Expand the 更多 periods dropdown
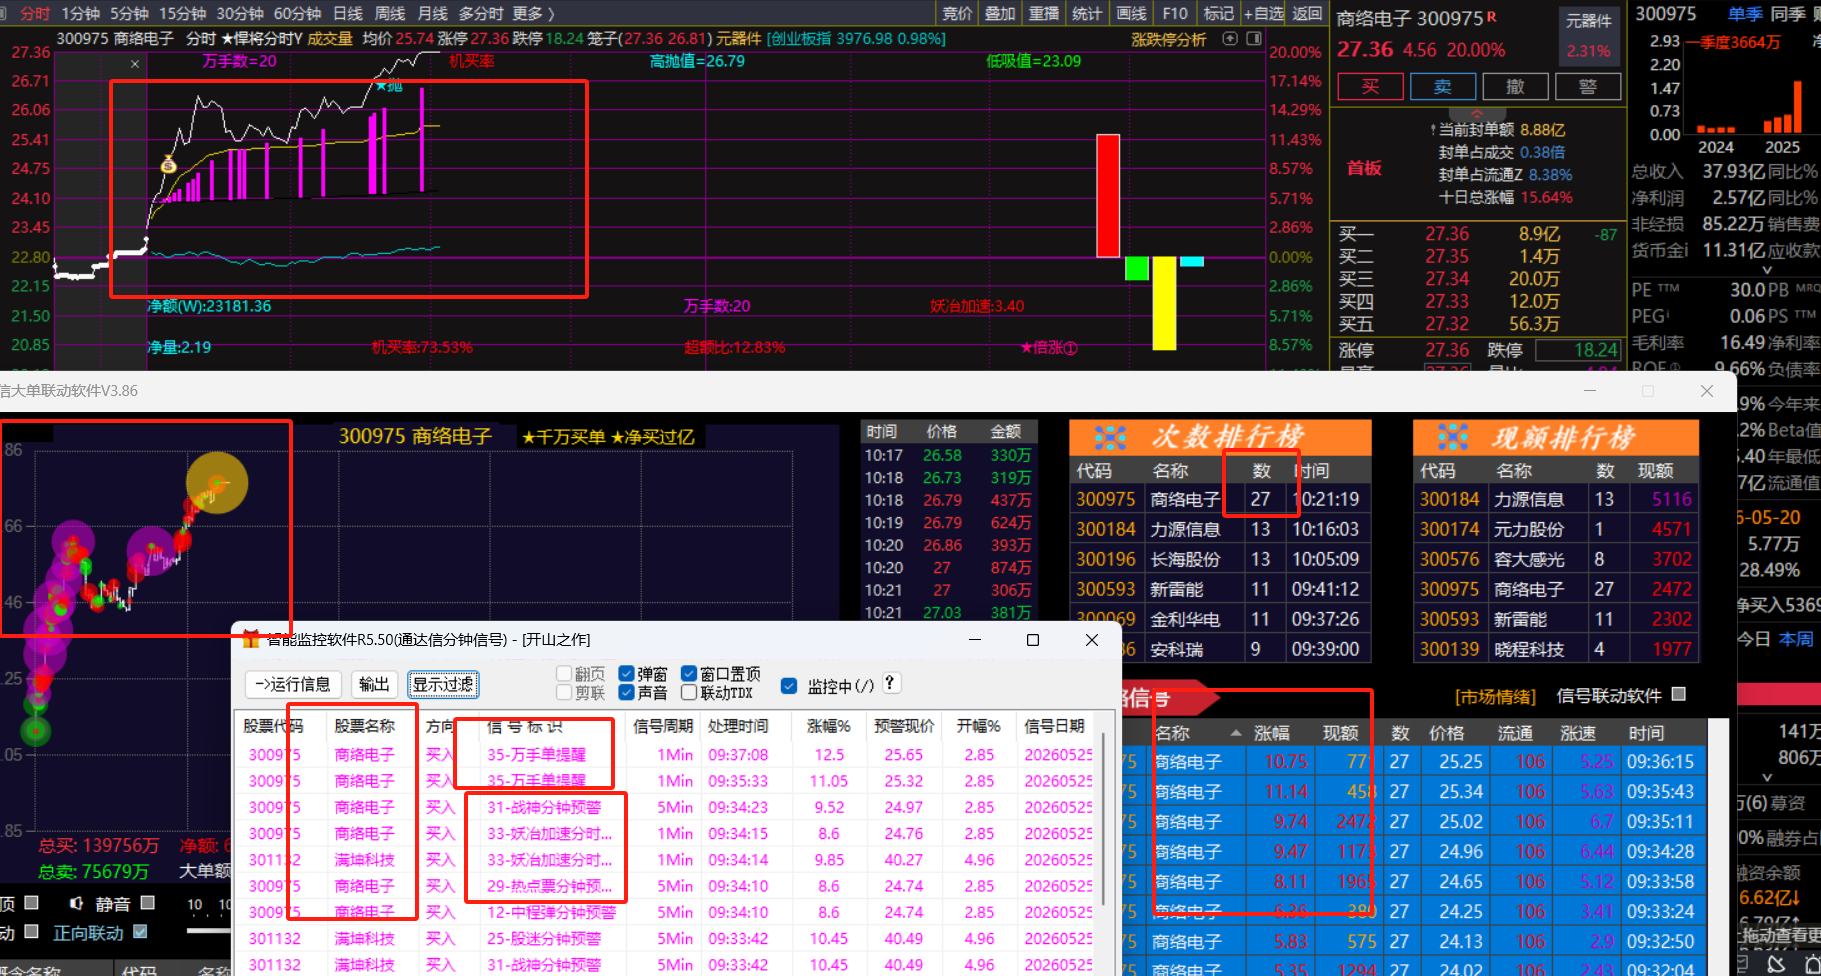 533,13
